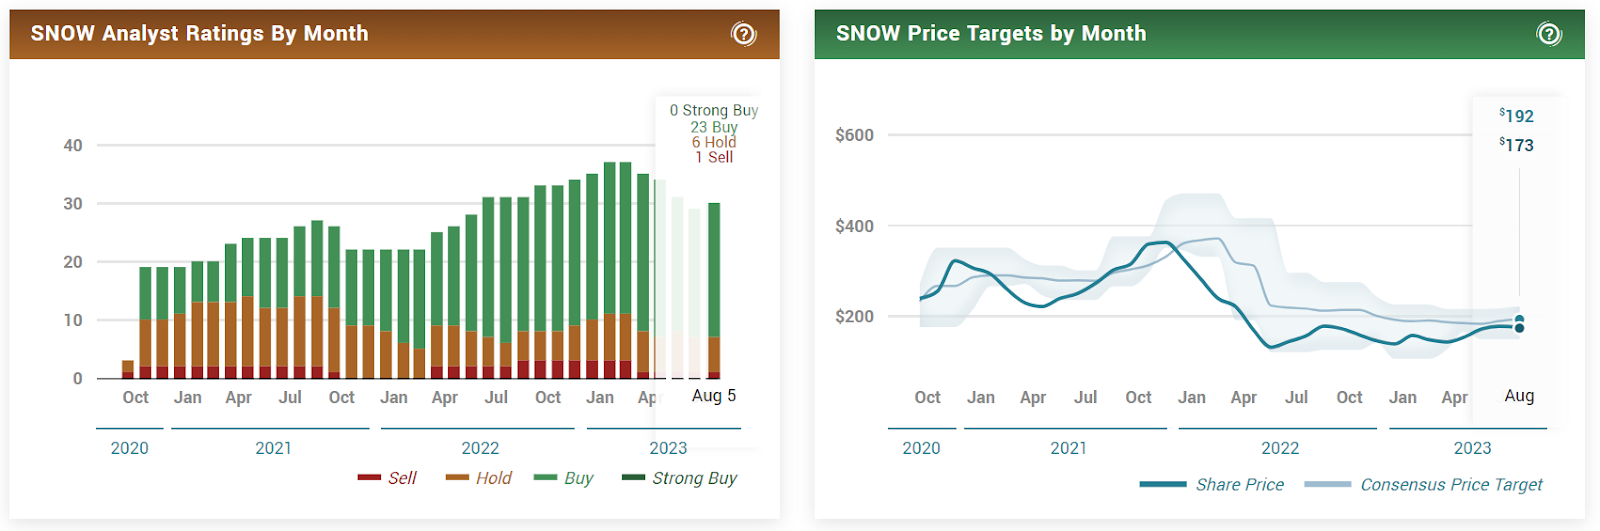This screenshot has height=531, width=1600.
Task: Toggle Consensus Price Target line in legend
Action: [1423, 484]
